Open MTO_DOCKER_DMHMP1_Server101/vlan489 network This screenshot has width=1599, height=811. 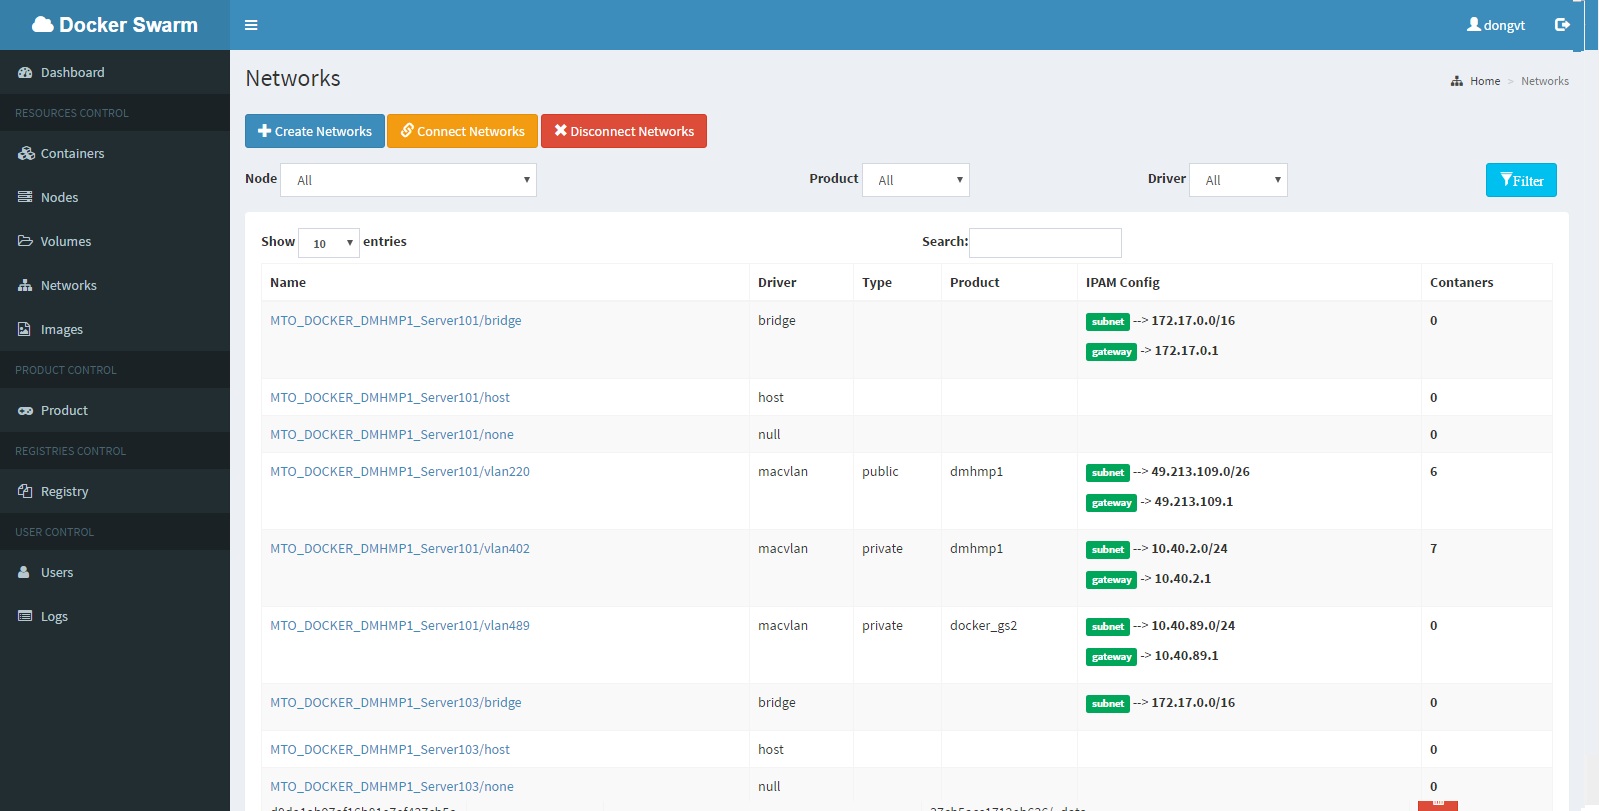tap(400, 626)
